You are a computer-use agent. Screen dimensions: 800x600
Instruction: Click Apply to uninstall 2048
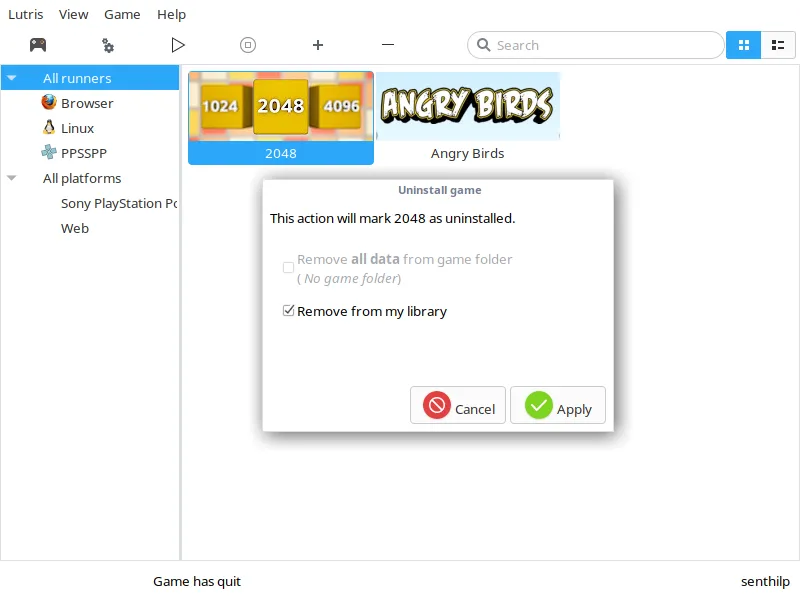(558, 405)
